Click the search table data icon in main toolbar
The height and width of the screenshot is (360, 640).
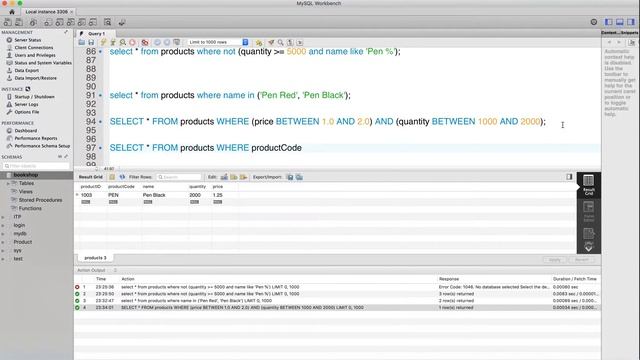click(107, 22)
